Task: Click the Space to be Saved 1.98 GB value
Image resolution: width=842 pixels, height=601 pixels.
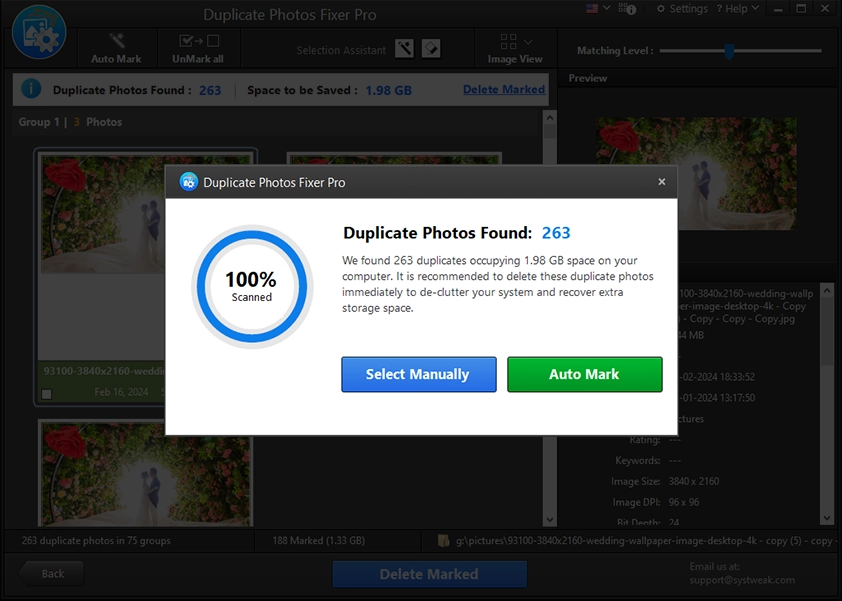Action: [389, 90]
